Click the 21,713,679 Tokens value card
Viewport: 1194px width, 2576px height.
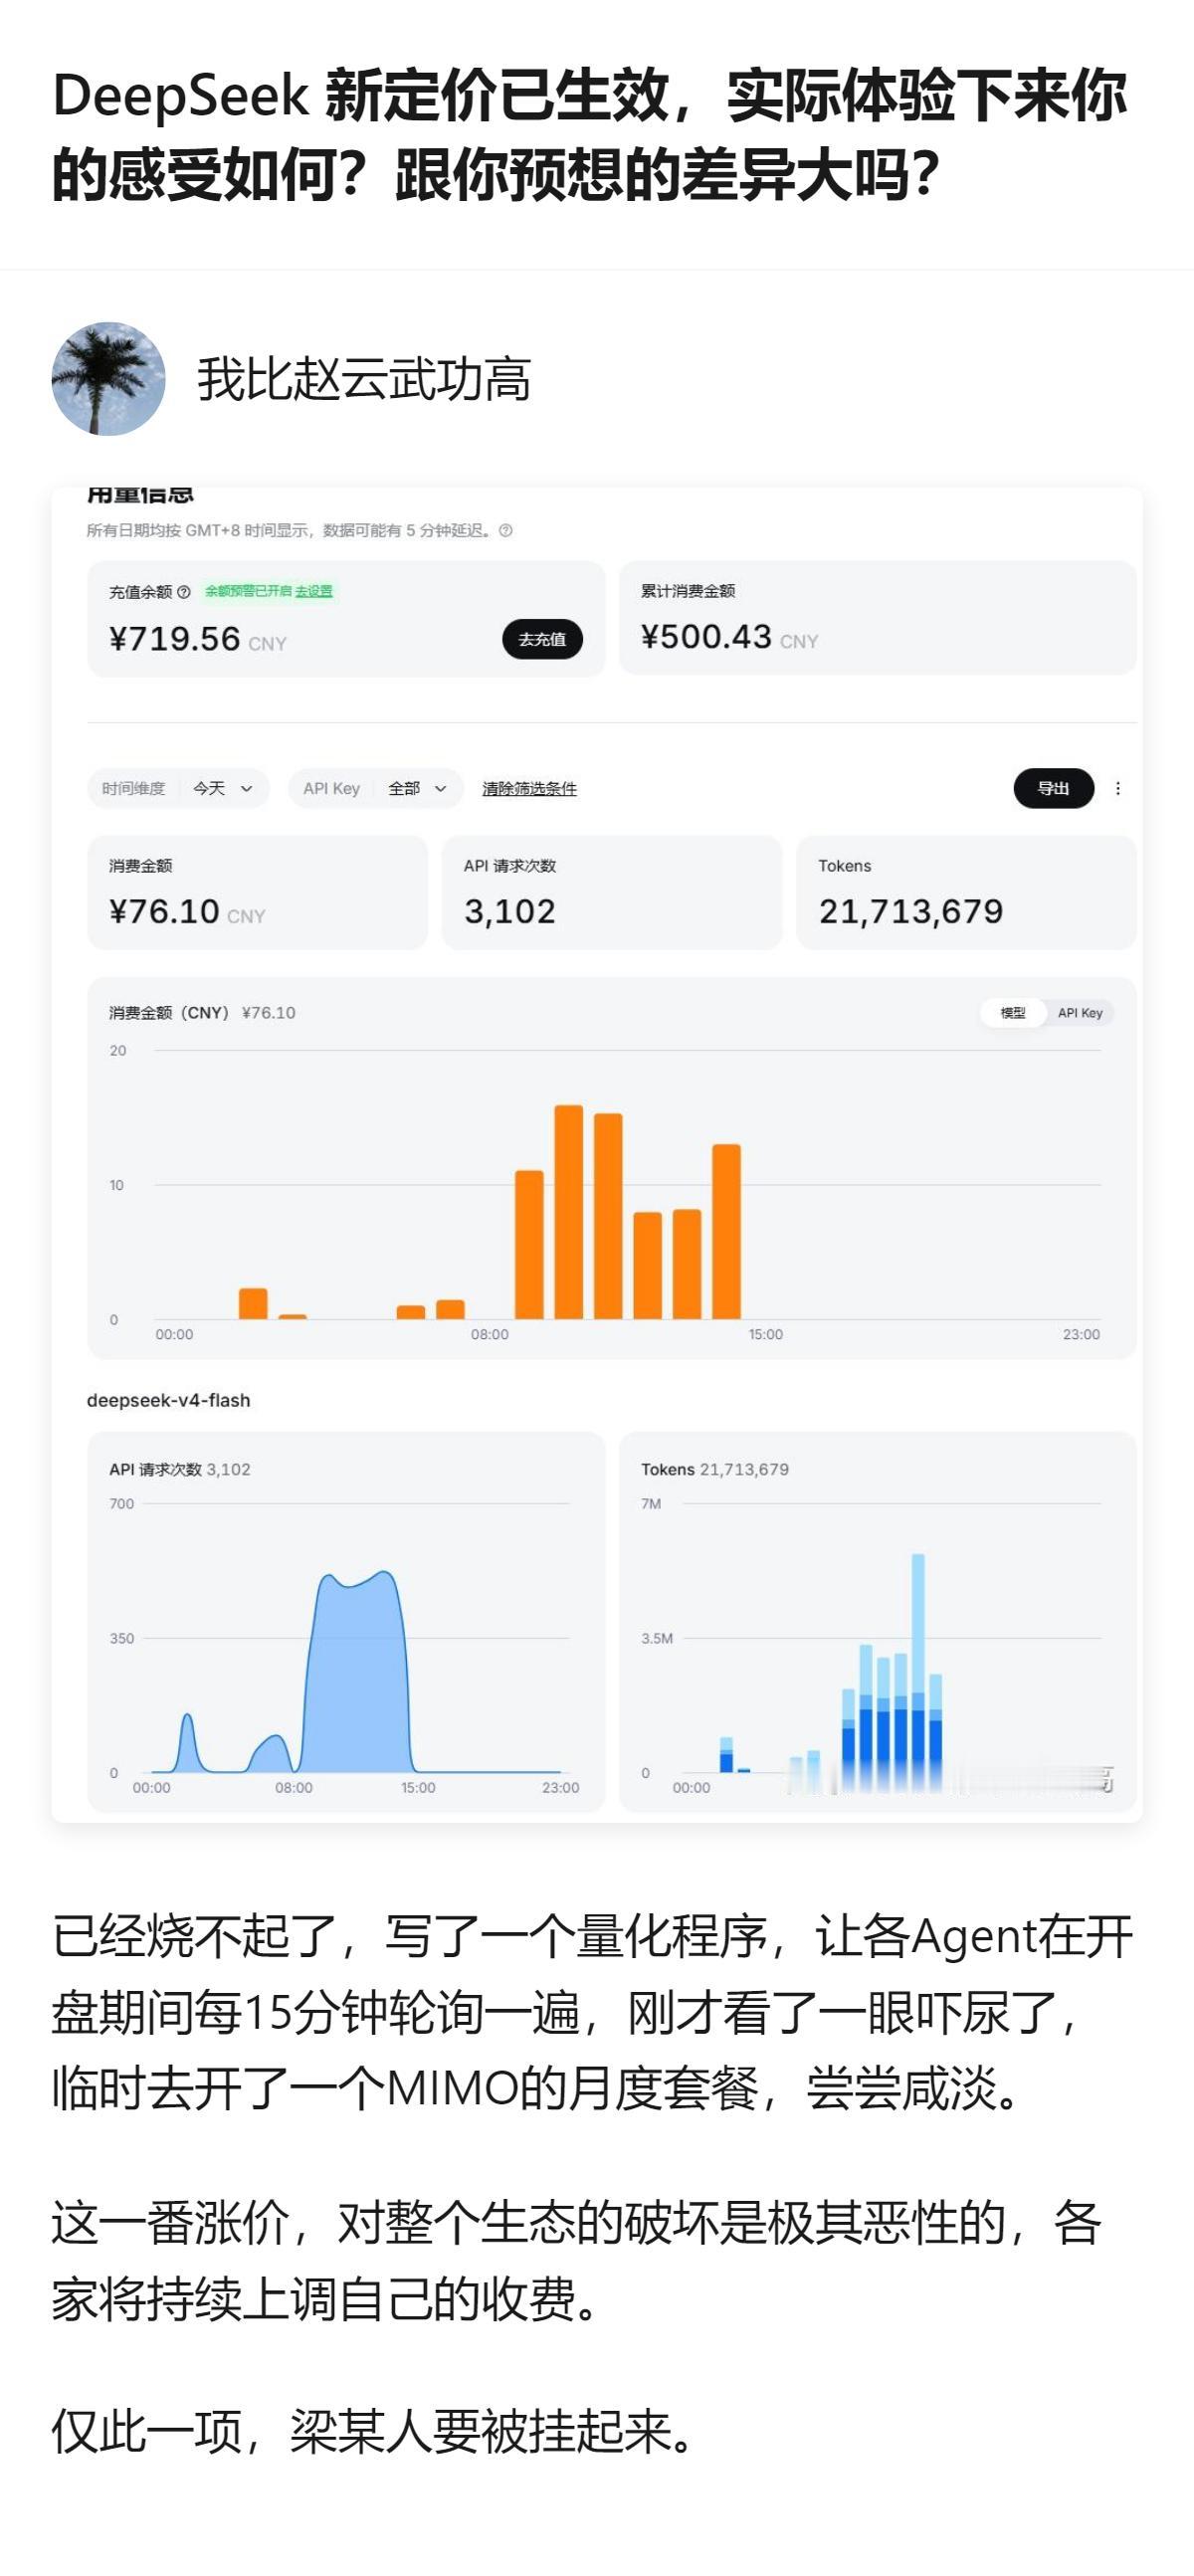[966, 892]
